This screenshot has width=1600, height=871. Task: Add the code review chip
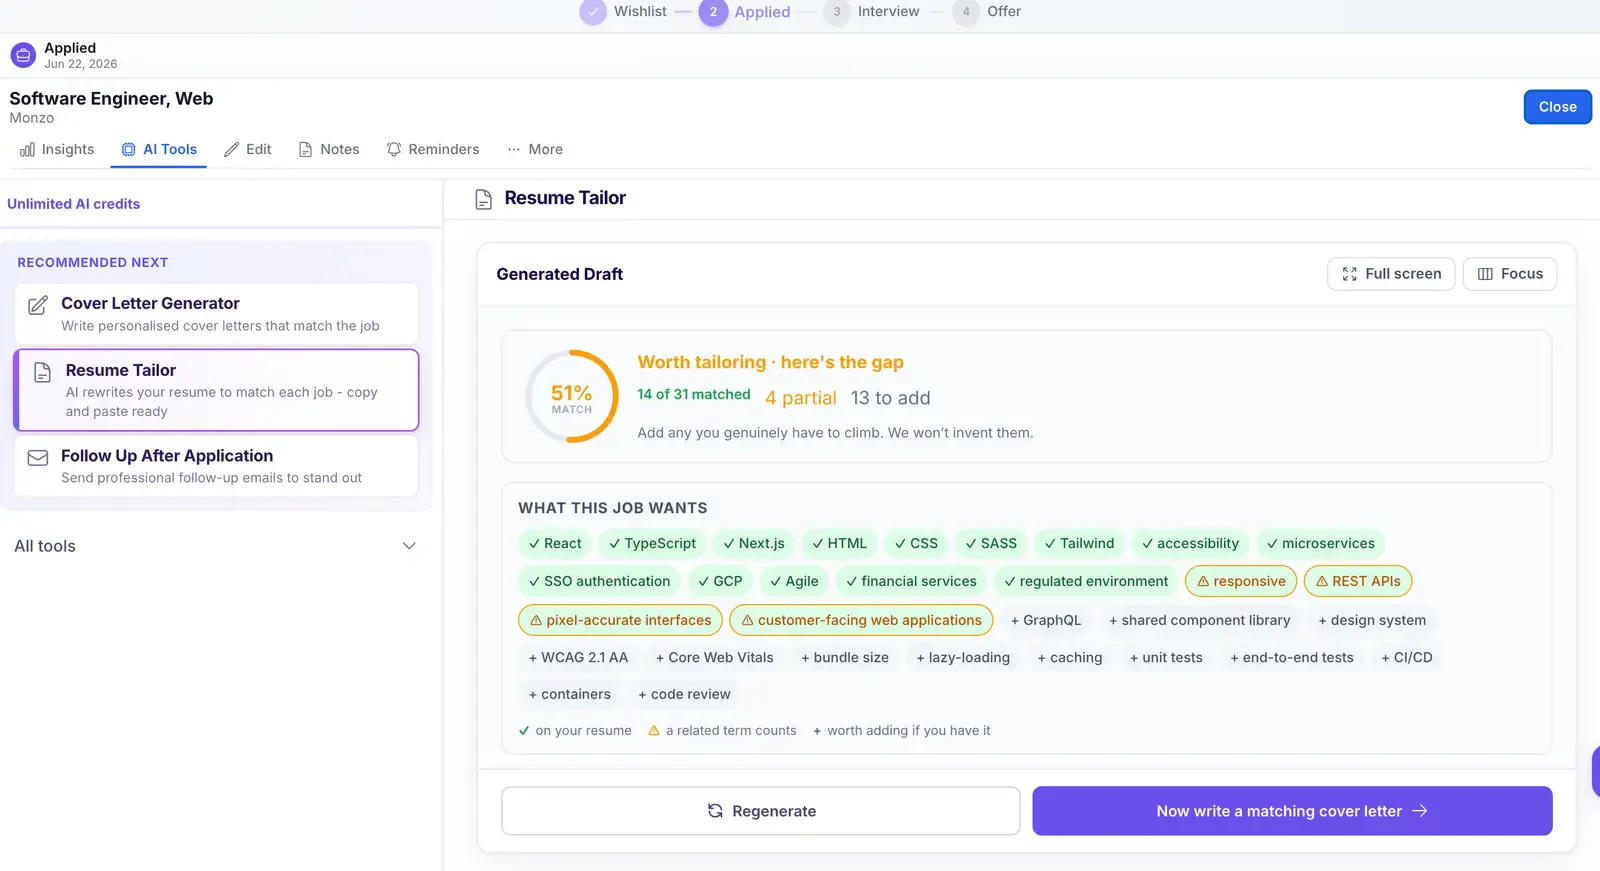pos(684,694)
